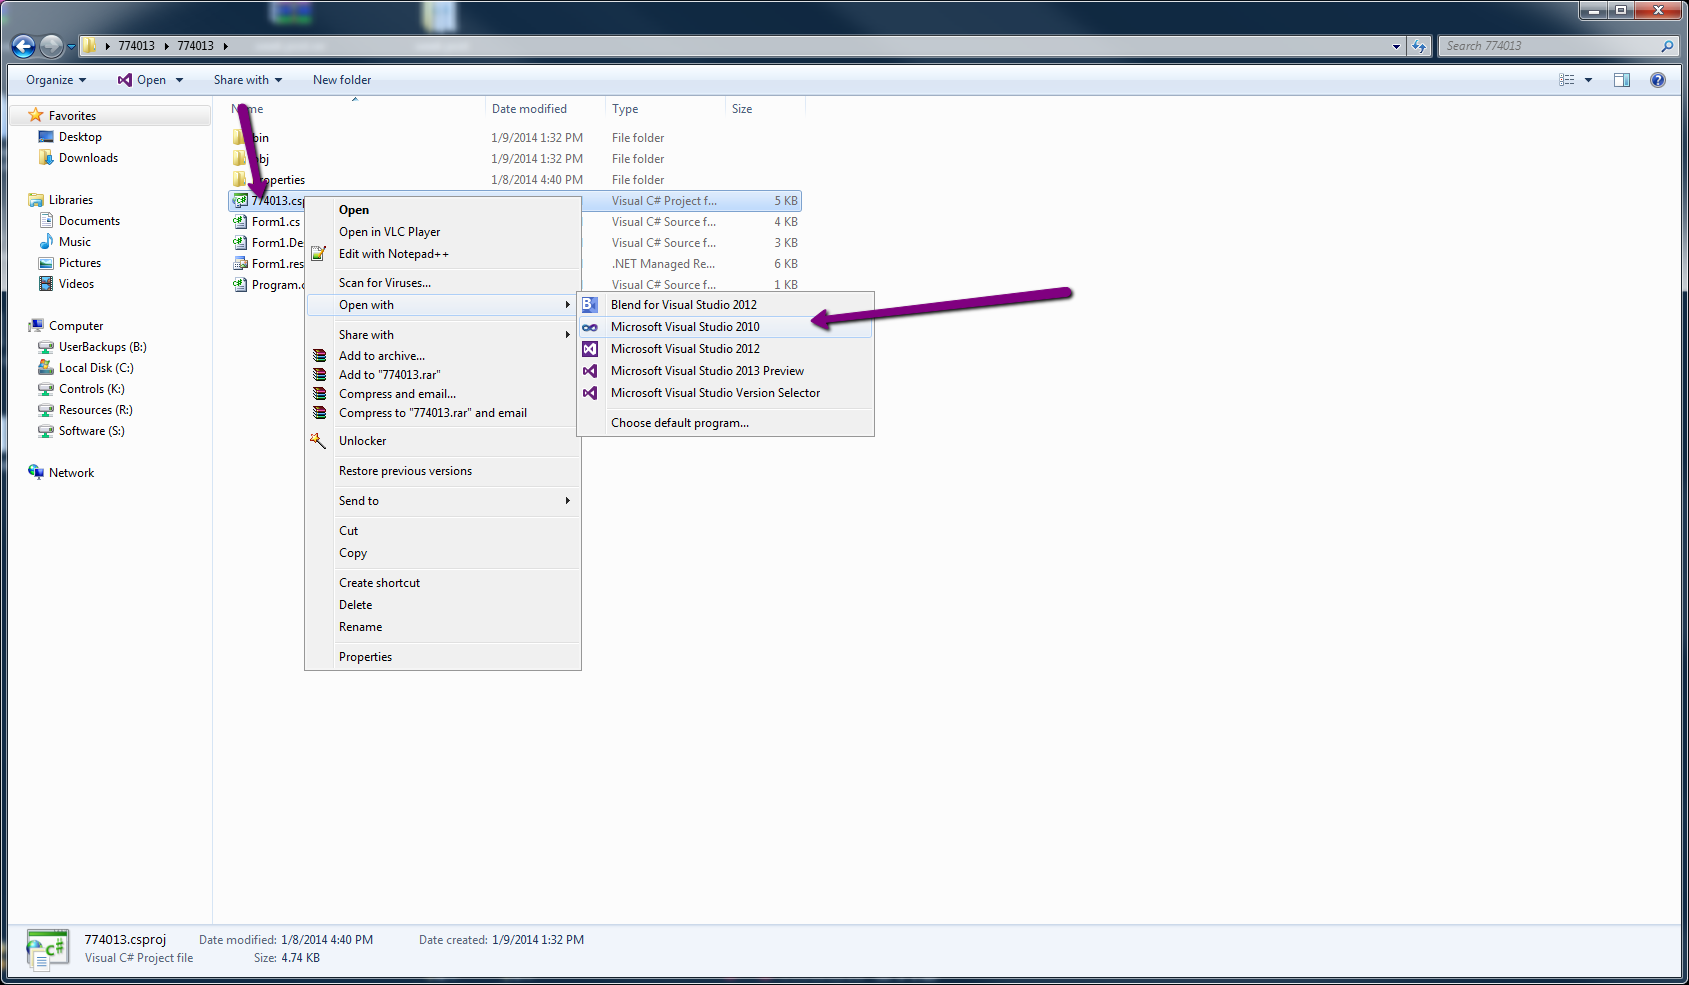Click the Back navigation arrow
The image size is (1689, 985).
point(23,46)
